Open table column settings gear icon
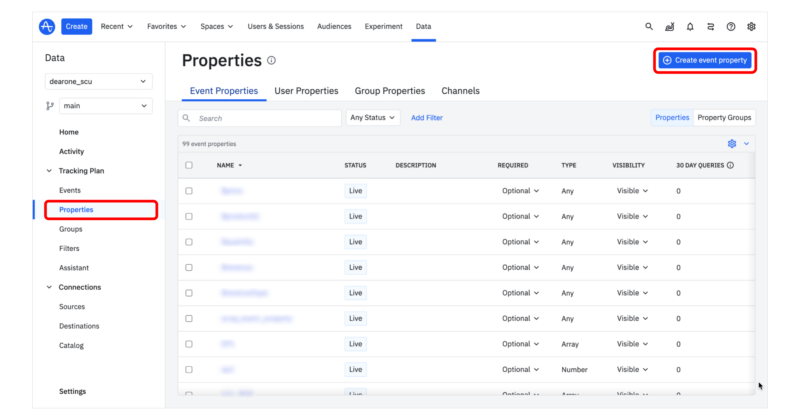 (732, 144)
